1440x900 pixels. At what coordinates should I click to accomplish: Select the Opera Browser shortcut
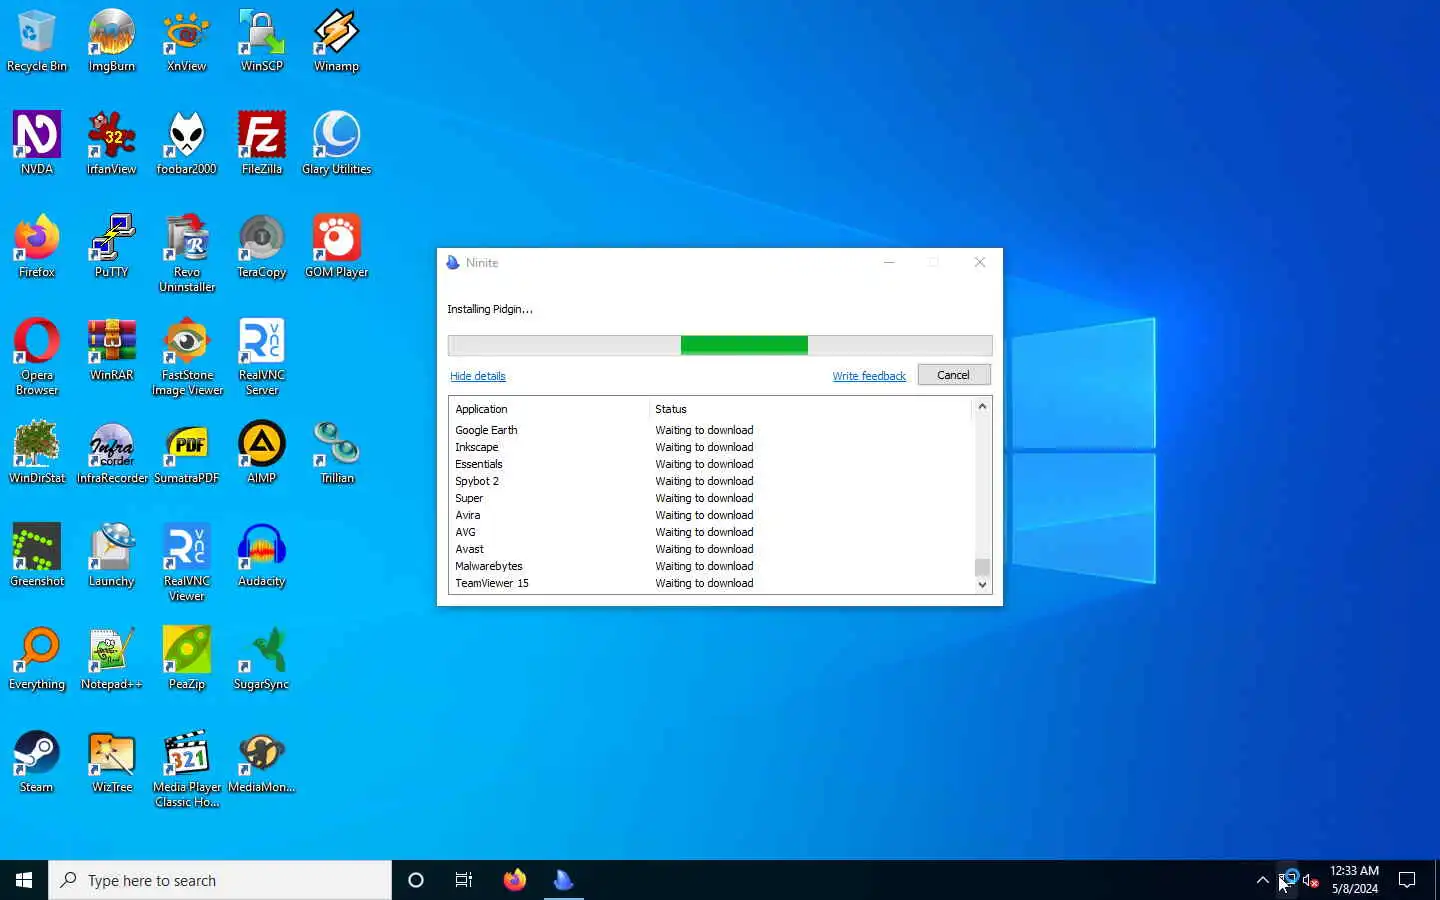37,357
